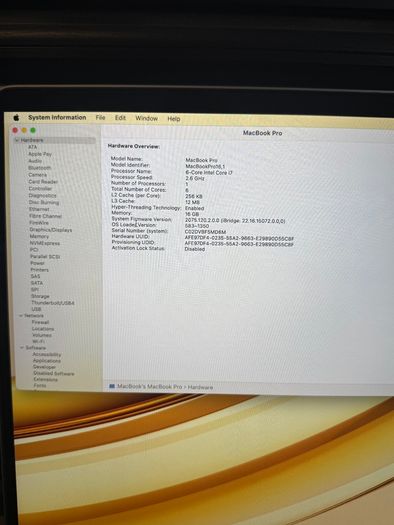Collapse the Hardware section in sidebar

pyautogui.click(x=17, y=140)
